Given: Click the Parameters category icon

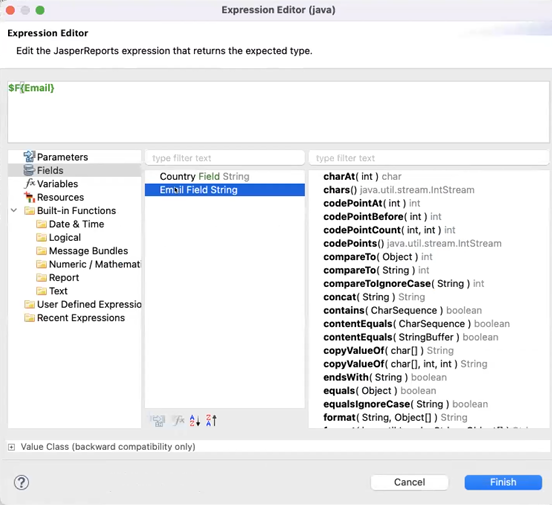Looking at the screenshot, I should click(x=29, y=157).
